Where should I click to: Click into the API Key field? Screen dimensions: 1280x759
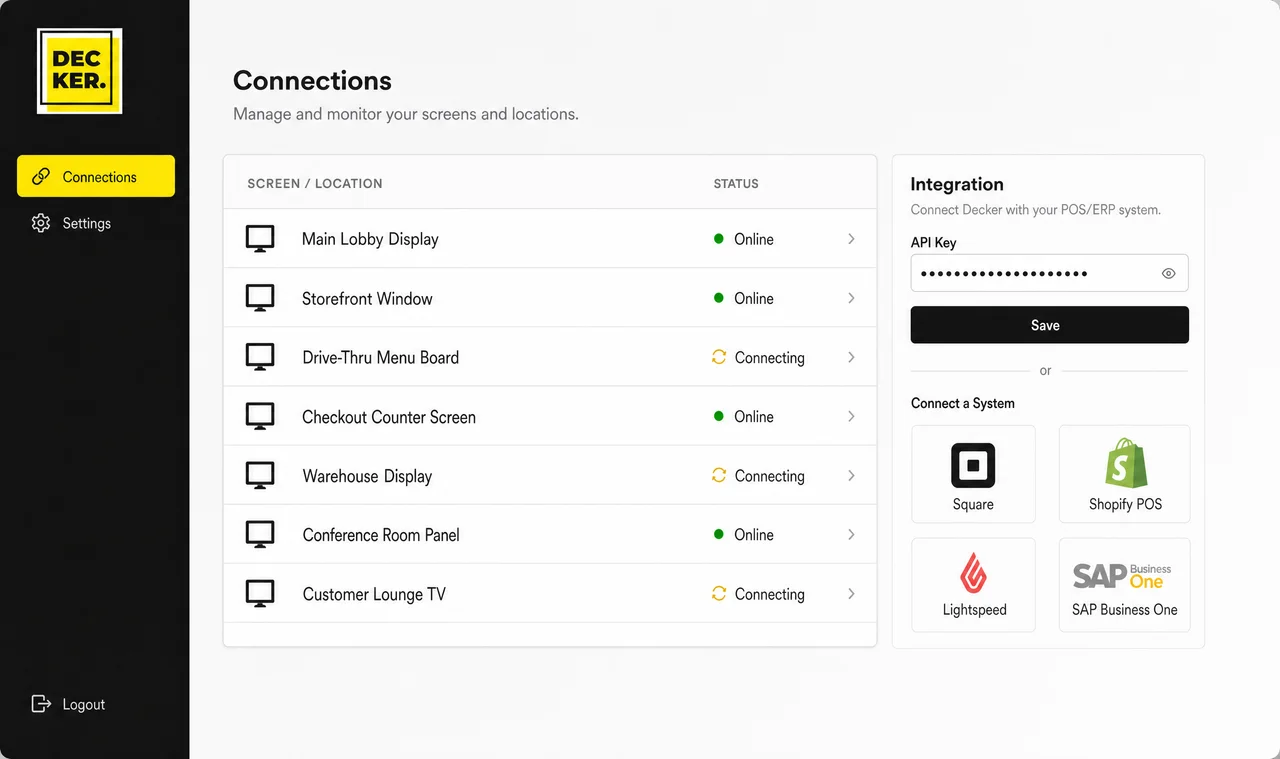click(x=1049, y=273)
